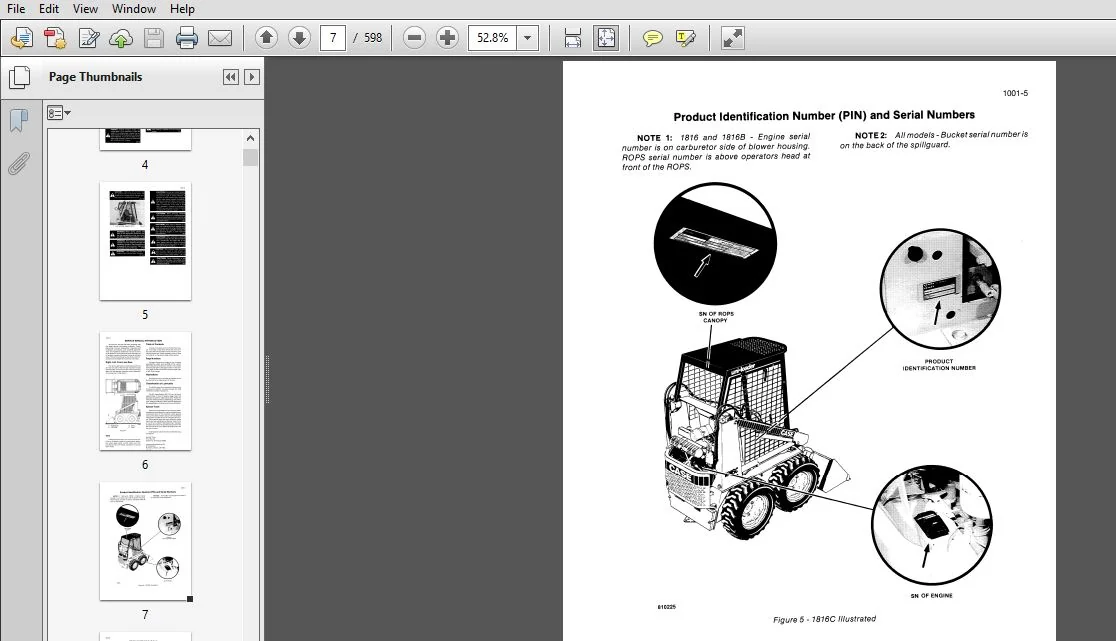Click the page code 1001-5

1016,93
